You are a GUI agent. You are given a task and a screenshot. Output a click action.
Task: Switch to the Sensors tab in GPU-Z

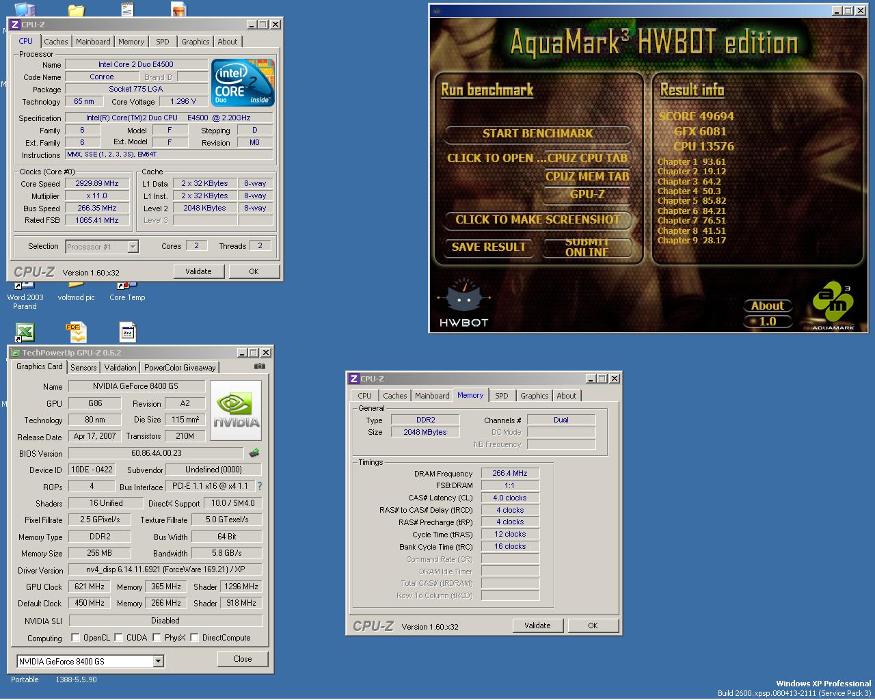tap(84, 367)
